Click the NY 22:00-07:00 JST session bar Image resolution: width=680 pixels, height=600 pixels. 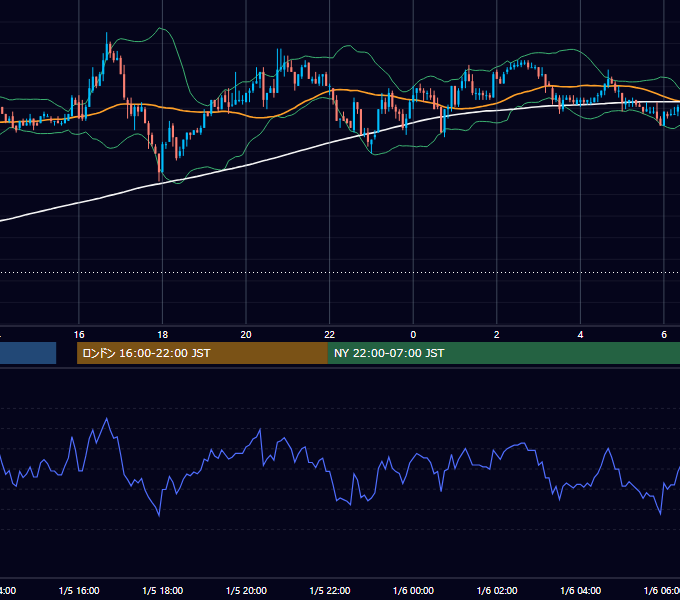point(504,353)
